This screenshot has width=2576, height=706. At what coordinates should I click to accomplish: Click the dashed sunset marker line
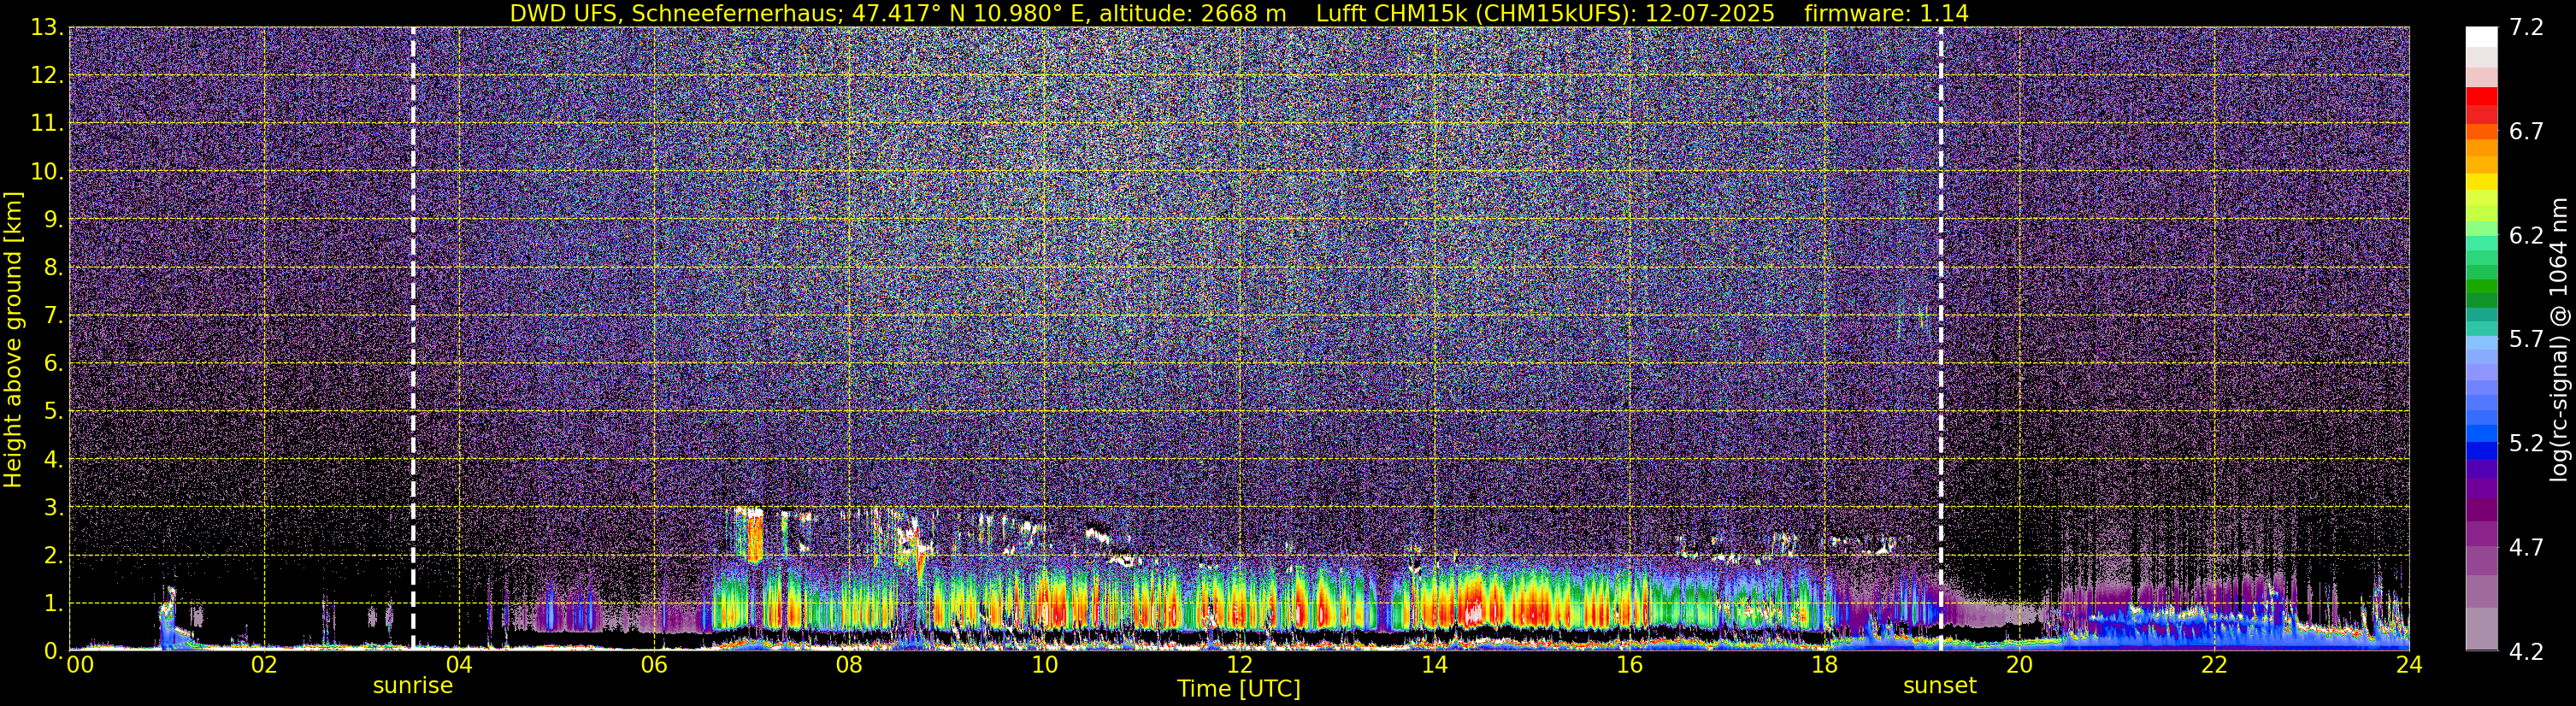coord(1941,338)
